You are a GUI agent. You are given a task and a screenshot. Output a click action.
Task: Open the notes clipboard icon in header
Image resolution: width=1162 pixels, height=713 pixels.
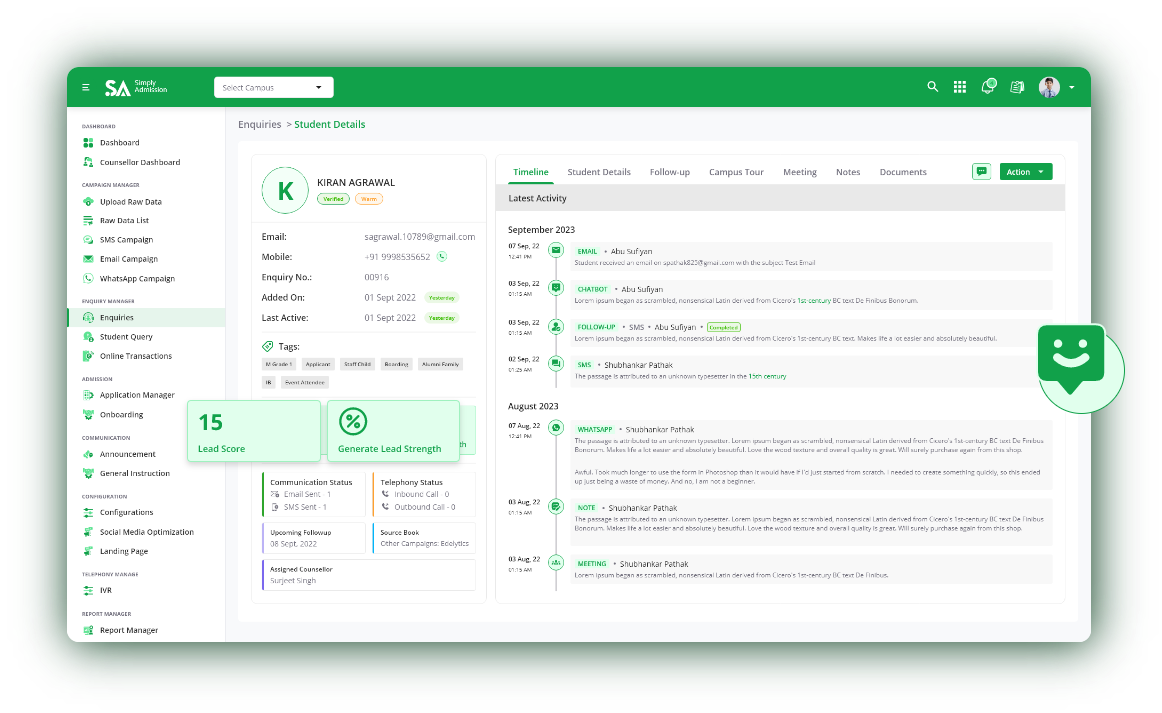coord(1017,87)
